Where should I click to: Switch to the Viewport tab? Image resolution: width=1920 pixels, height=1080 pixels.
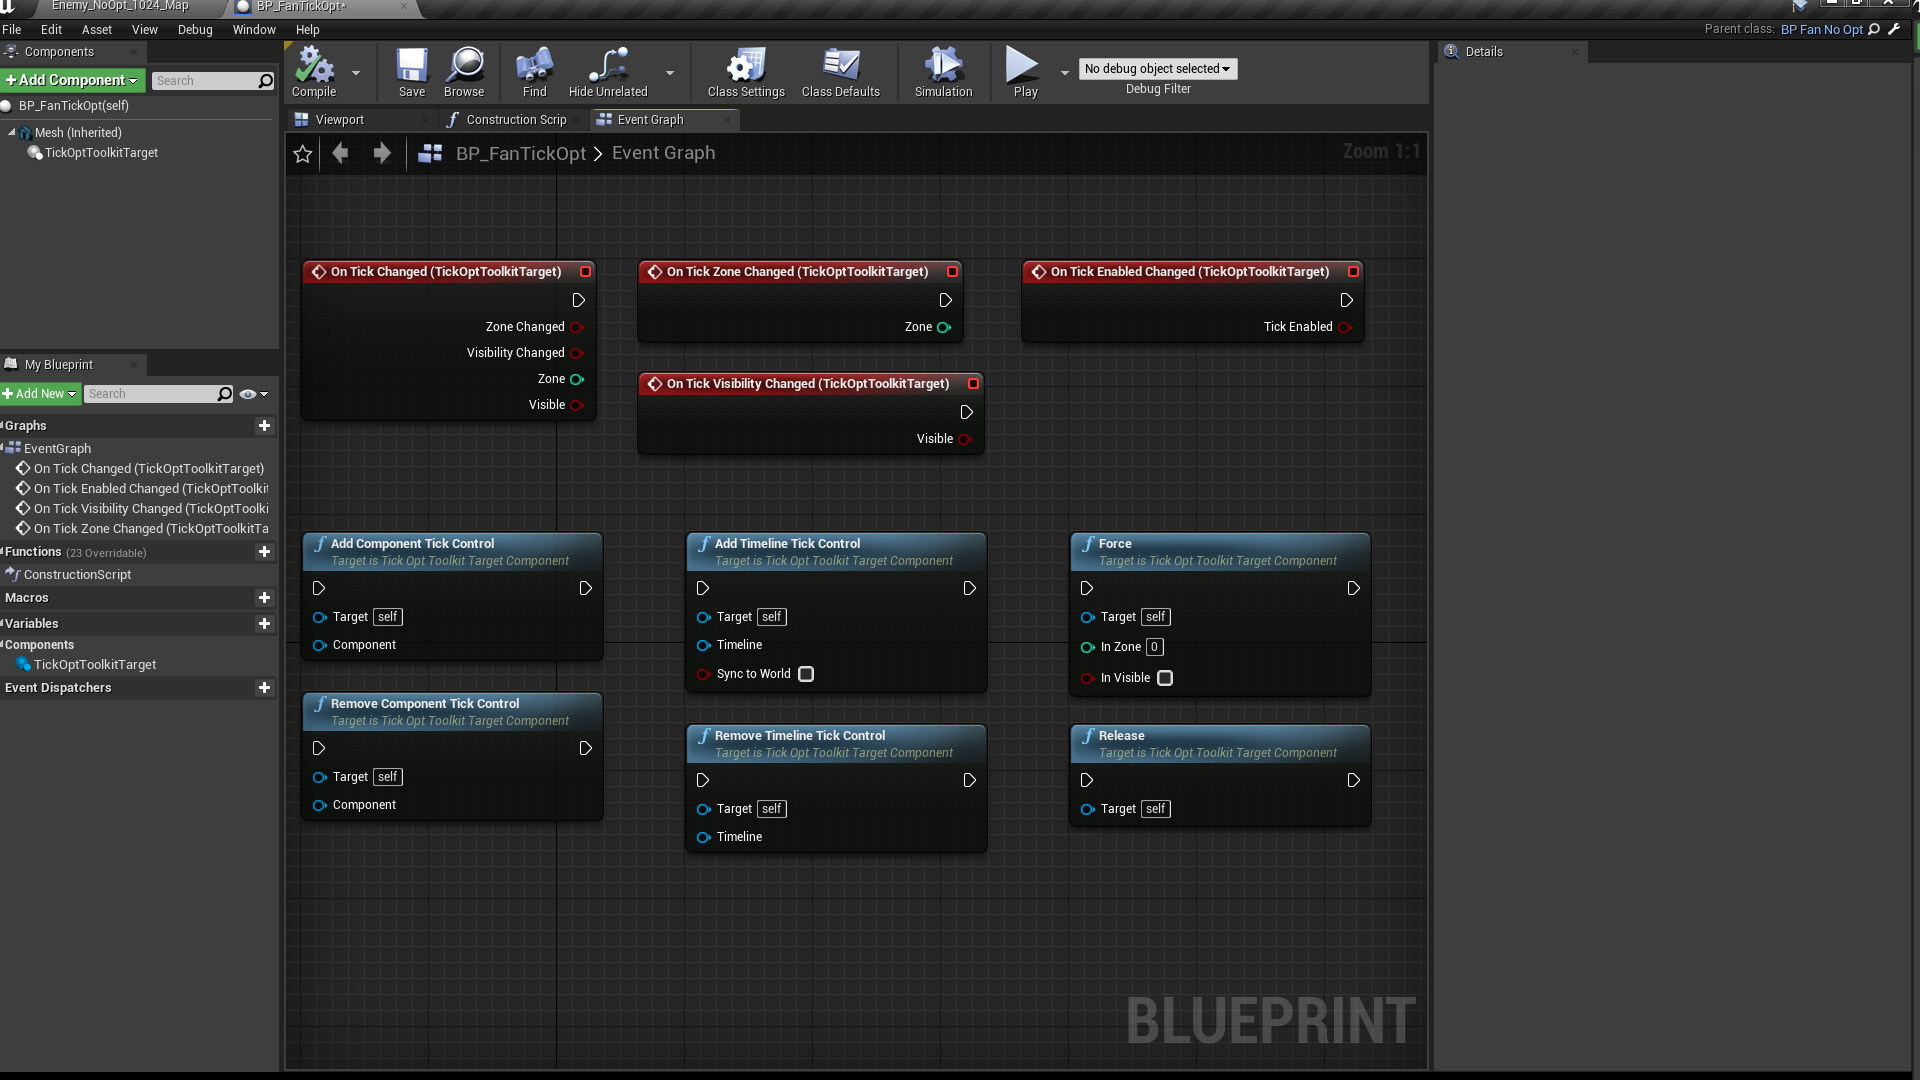pyautogui.click(x=339, y=120)
